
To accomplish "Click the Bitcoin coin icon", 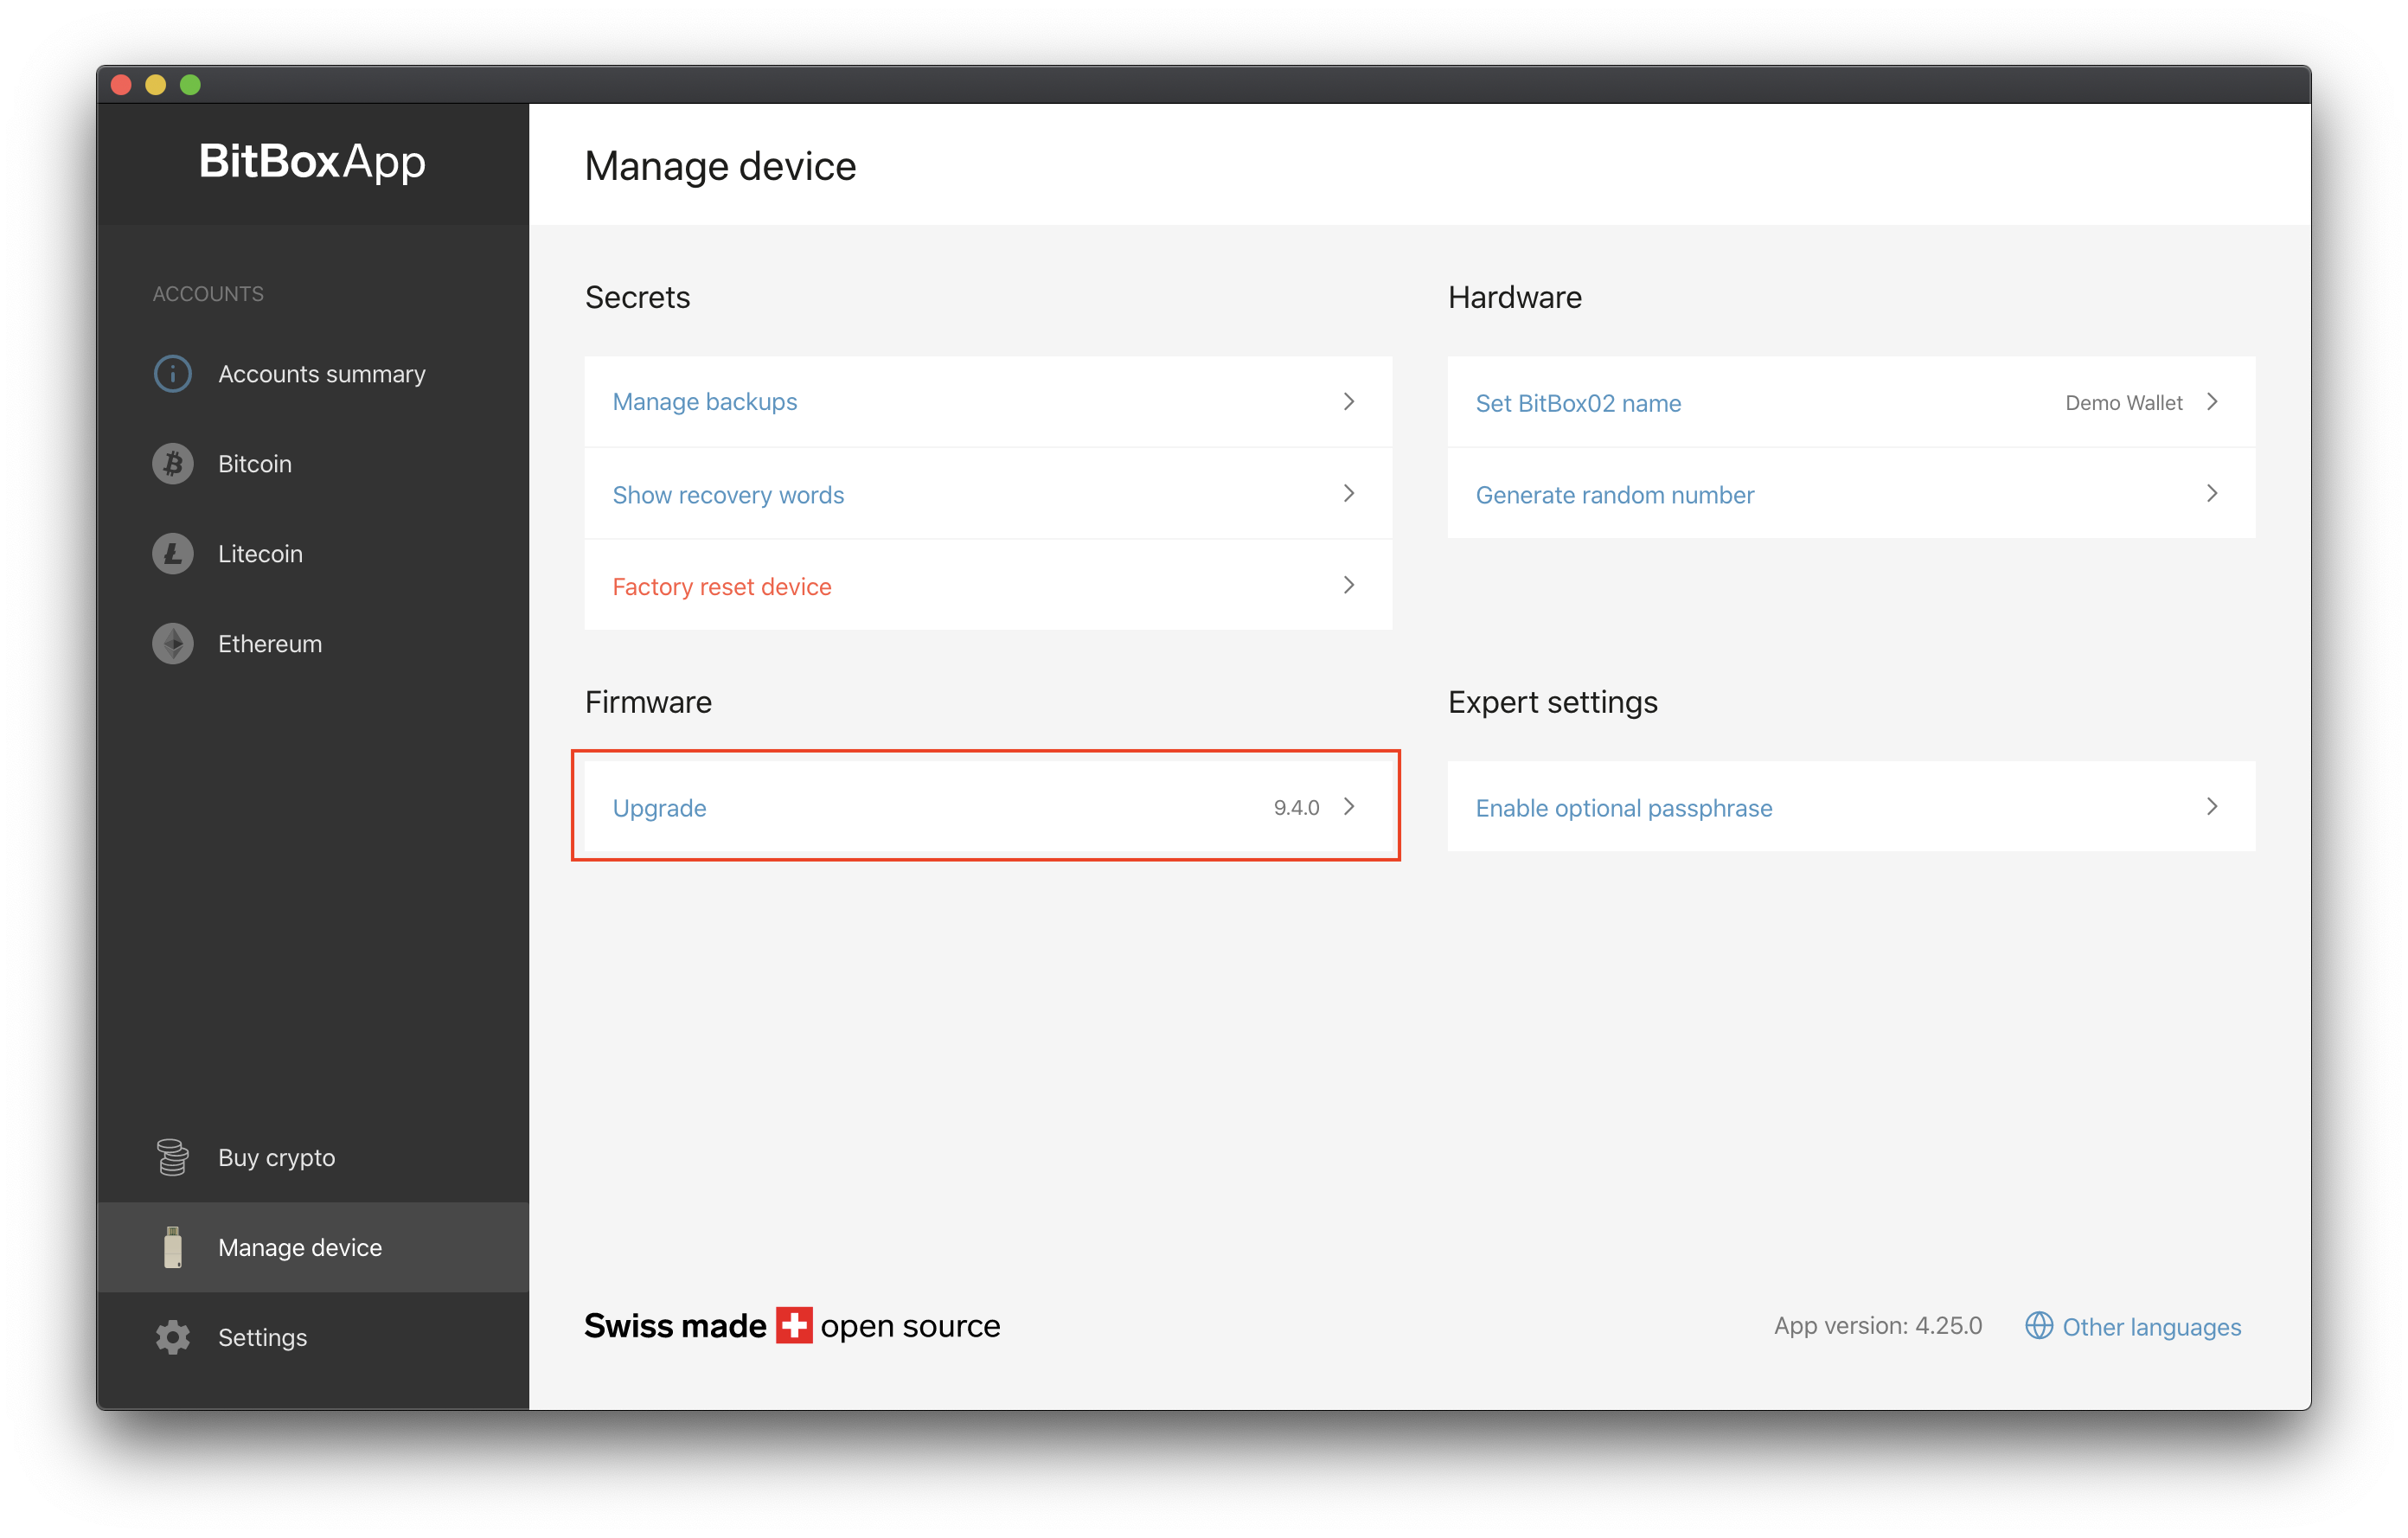I will (x=173, y=464).
